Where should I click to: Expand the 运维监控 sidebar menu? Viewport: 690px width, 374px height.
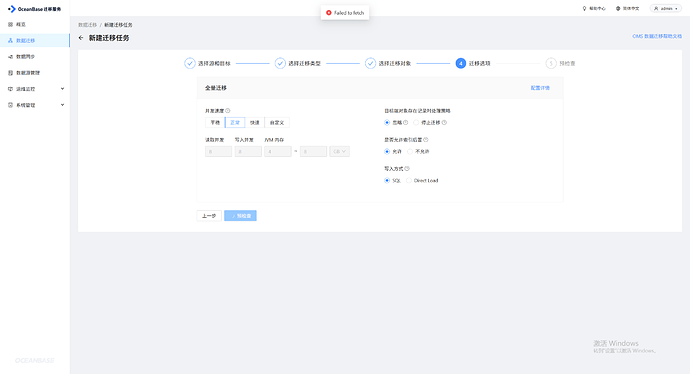[x=35, y=89]
